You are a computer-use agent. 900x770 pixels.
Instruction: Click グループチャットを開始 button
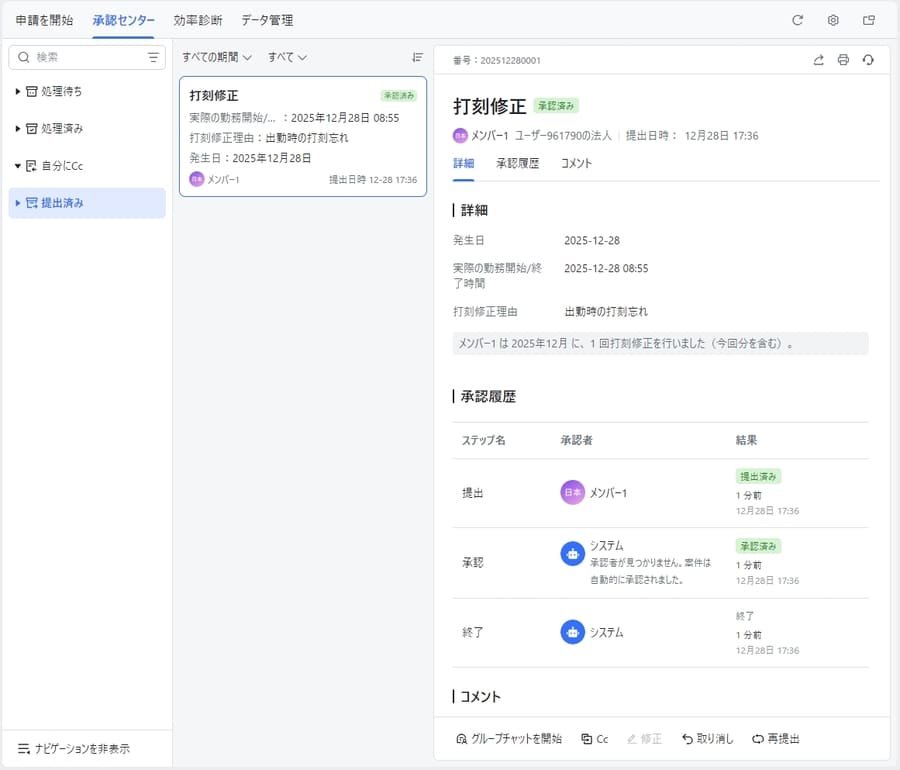509,739
